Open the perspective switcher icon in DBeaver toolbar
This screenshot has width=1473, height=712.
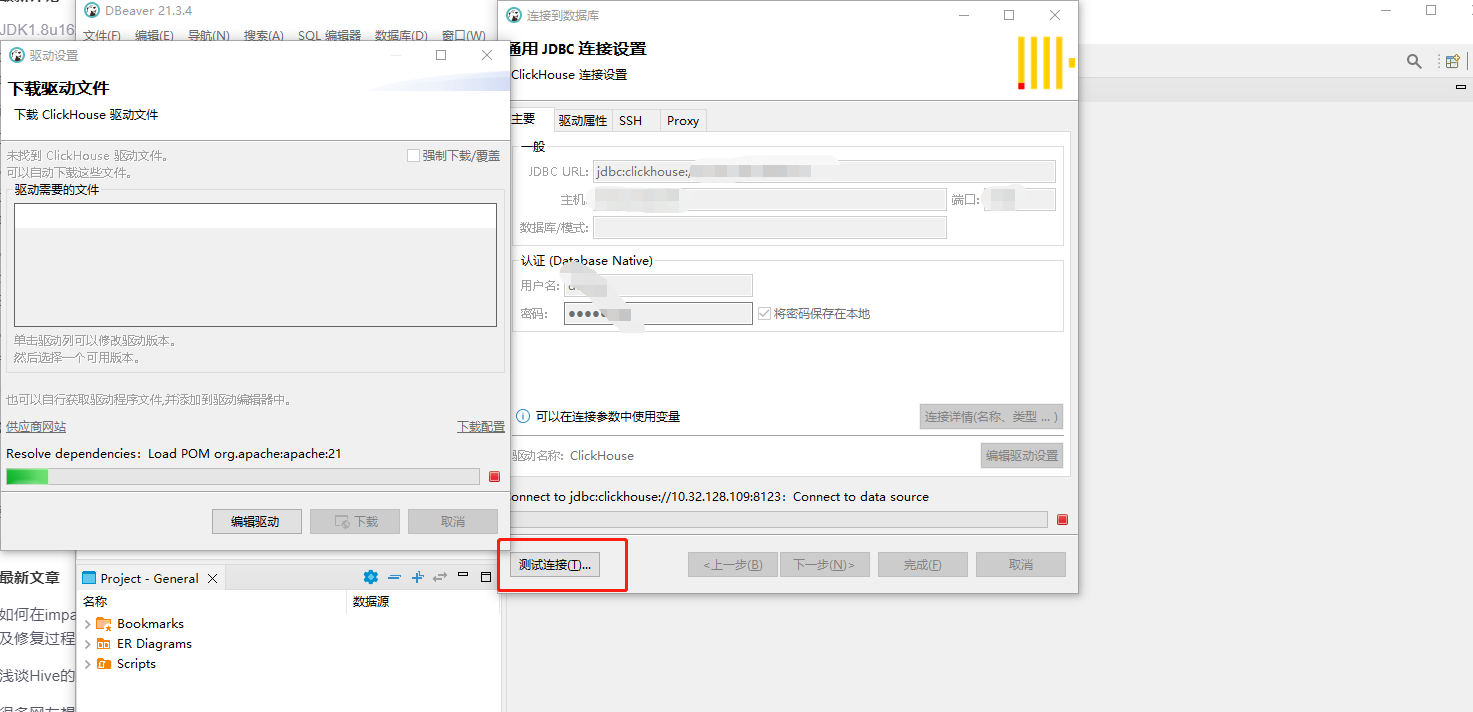coord(1452,61)
